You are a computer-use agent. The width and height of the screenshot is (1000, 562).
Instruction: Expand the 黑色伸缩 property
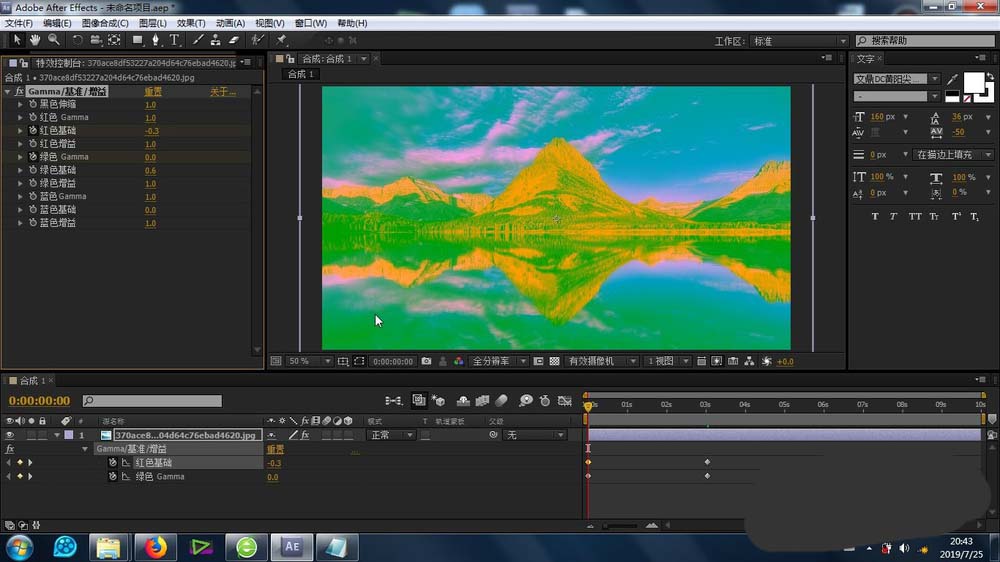click(x=20, y=104)
